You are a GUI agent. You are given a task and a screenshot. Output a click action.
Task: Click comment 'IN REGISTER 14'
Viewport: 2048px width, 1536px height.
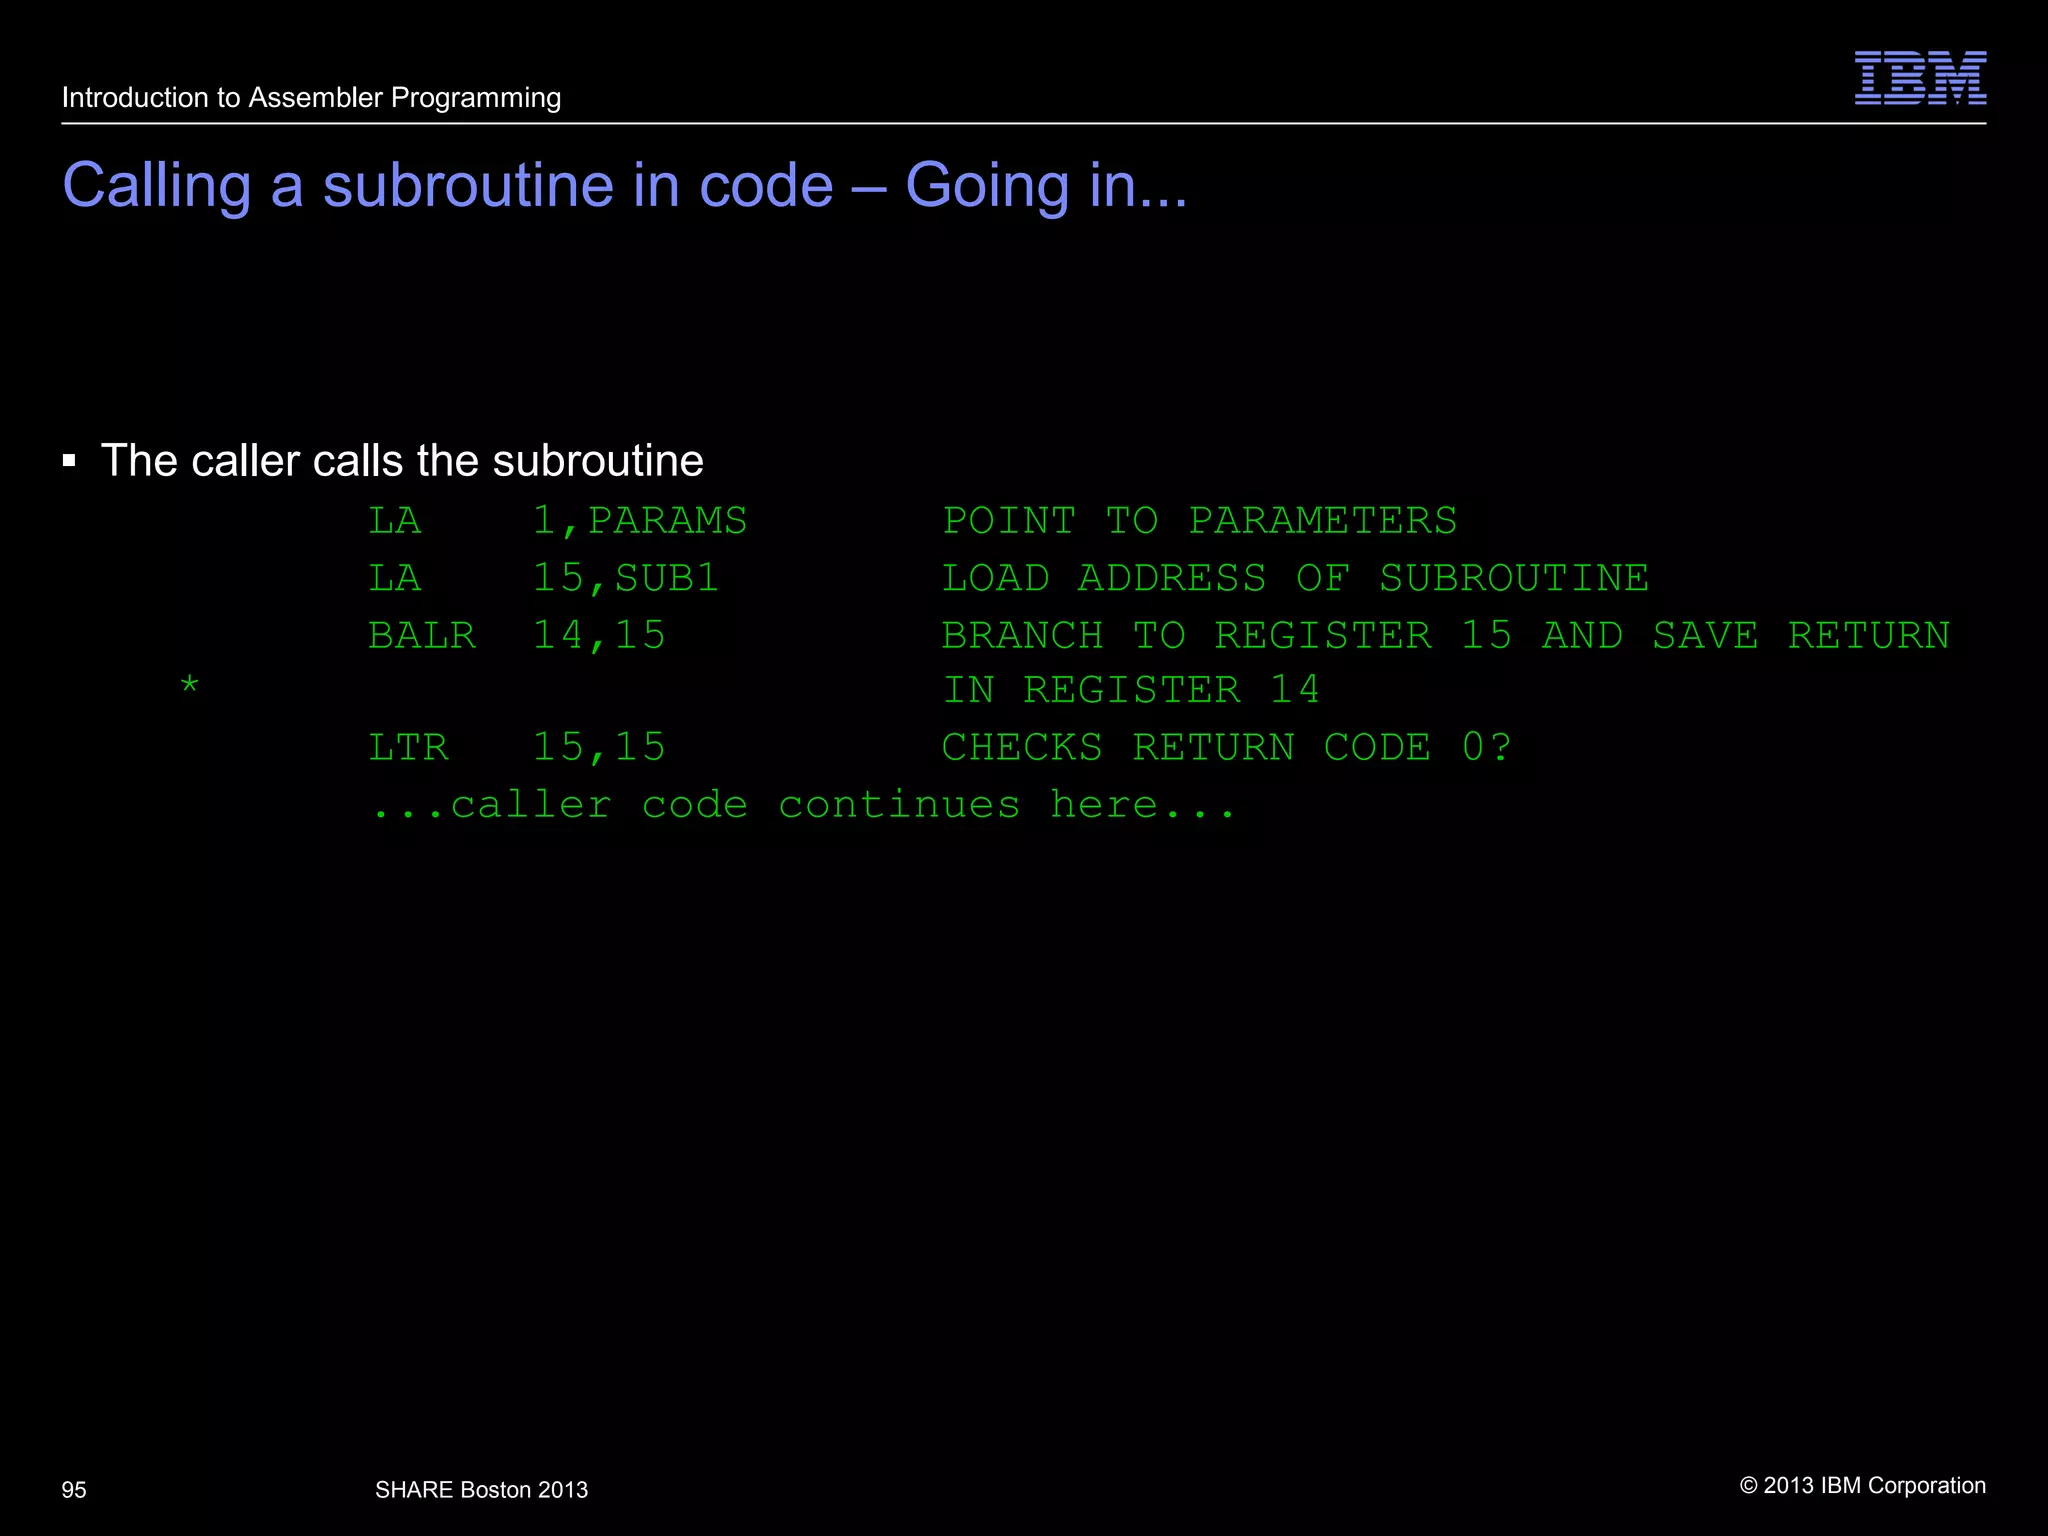click(1131, 690)
